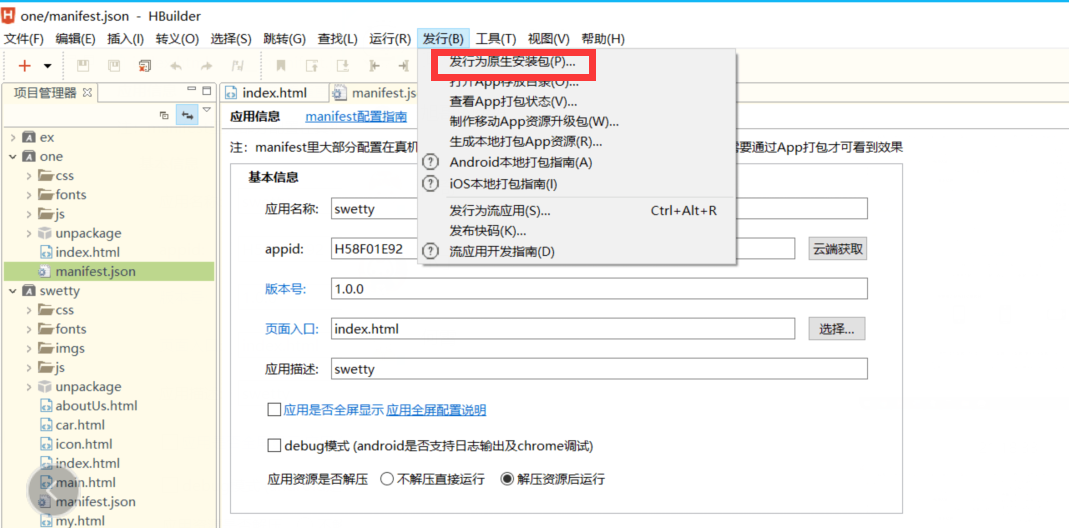Click the collapse all icon in project panel
1069x528 pixels.
click(x=164, y=115)
